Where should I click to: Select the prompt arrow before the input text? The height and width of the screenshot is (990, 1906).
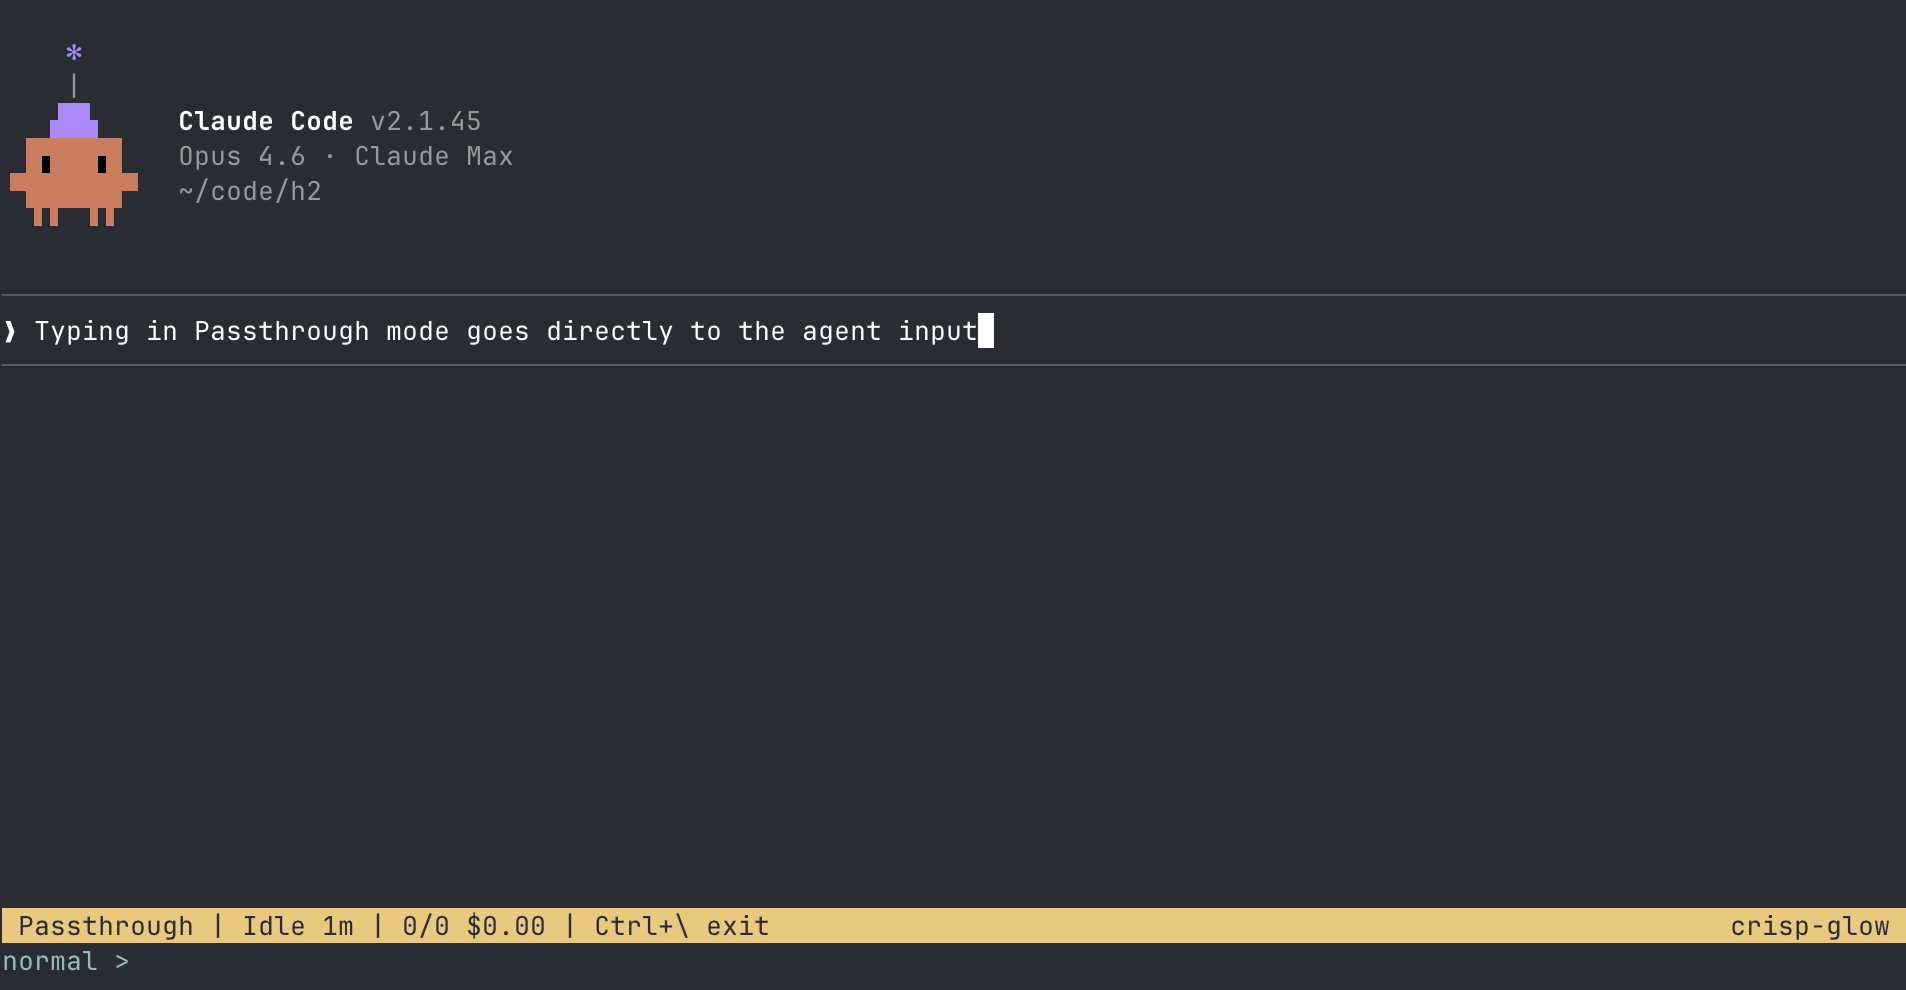[x=9, y=331]
